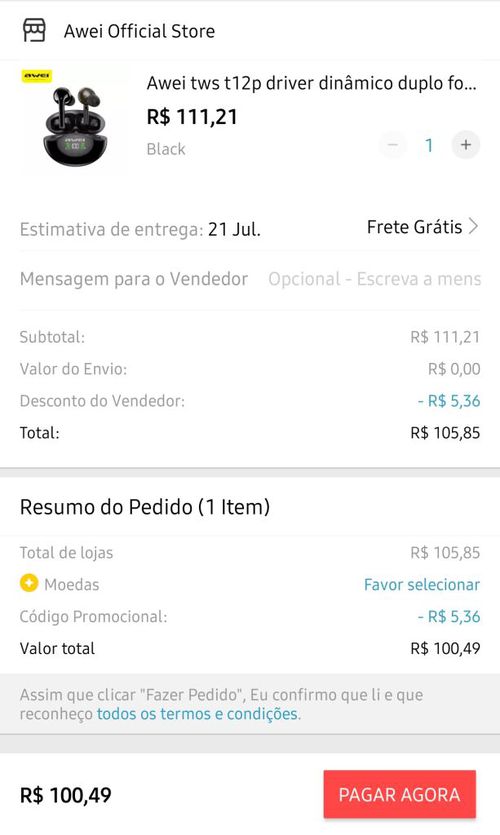Expand the Frete Grátis shipping chevron
The width and height of the screenshot is (500, 835).
[473, 227]
